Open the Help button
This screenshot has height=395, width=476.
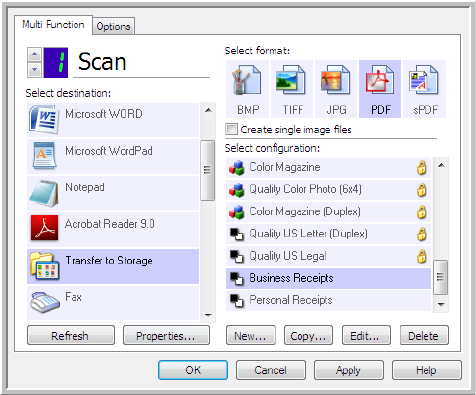coord(427,370)
